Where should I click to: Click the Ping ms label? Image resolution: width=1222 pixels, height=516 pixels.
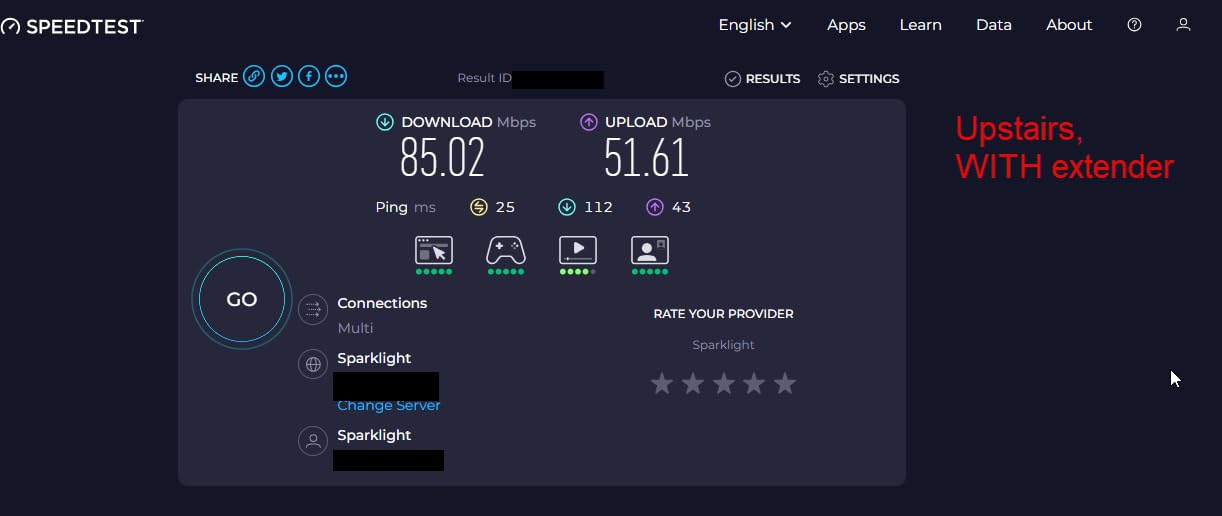(x=406, y=207)
